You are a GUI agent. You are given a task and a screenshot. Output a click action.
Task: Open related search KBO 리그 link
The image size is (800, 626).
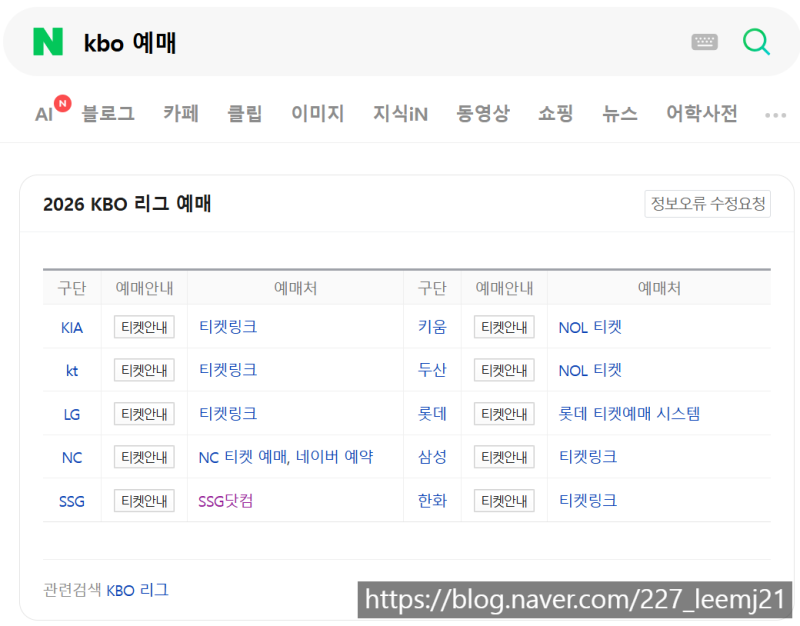[137, 590]
